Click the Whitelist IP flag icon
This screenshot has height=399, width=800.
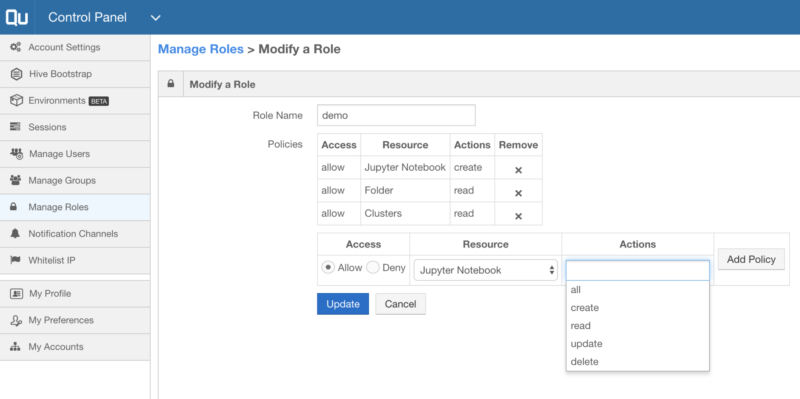coord(16,260)
